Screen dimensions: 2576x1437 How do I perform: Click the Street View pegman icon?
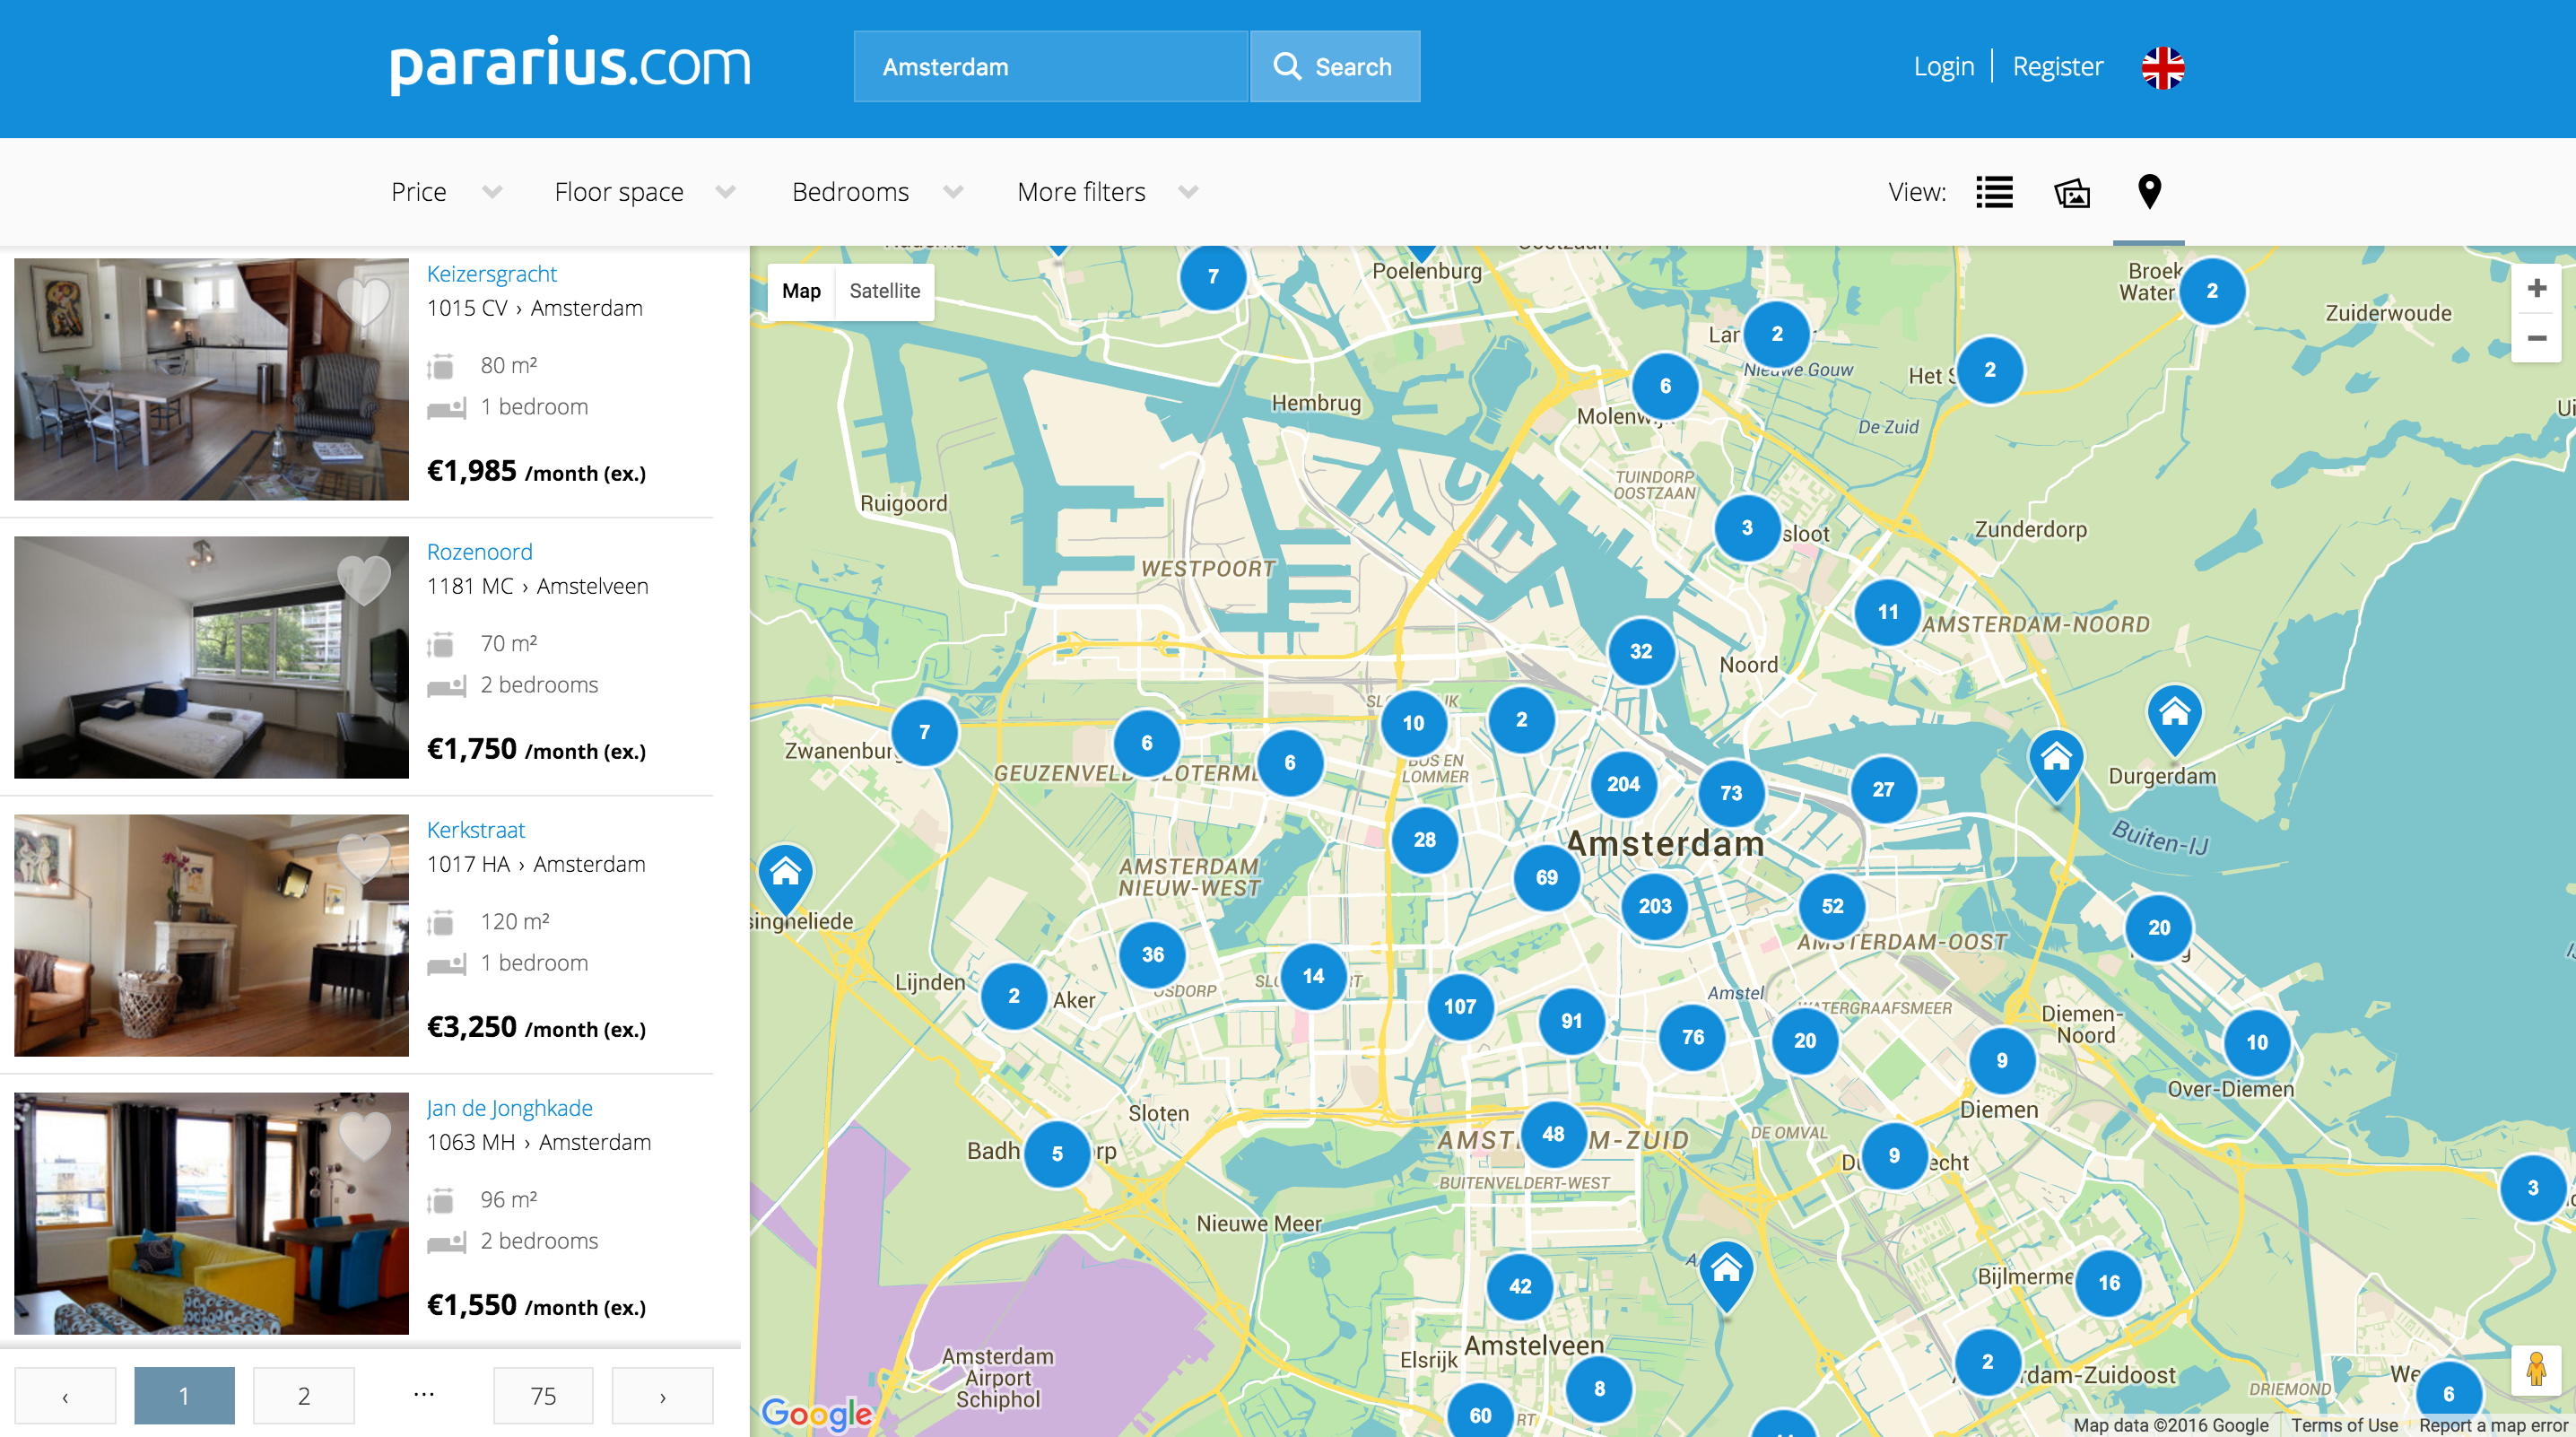(2536, 1369)
